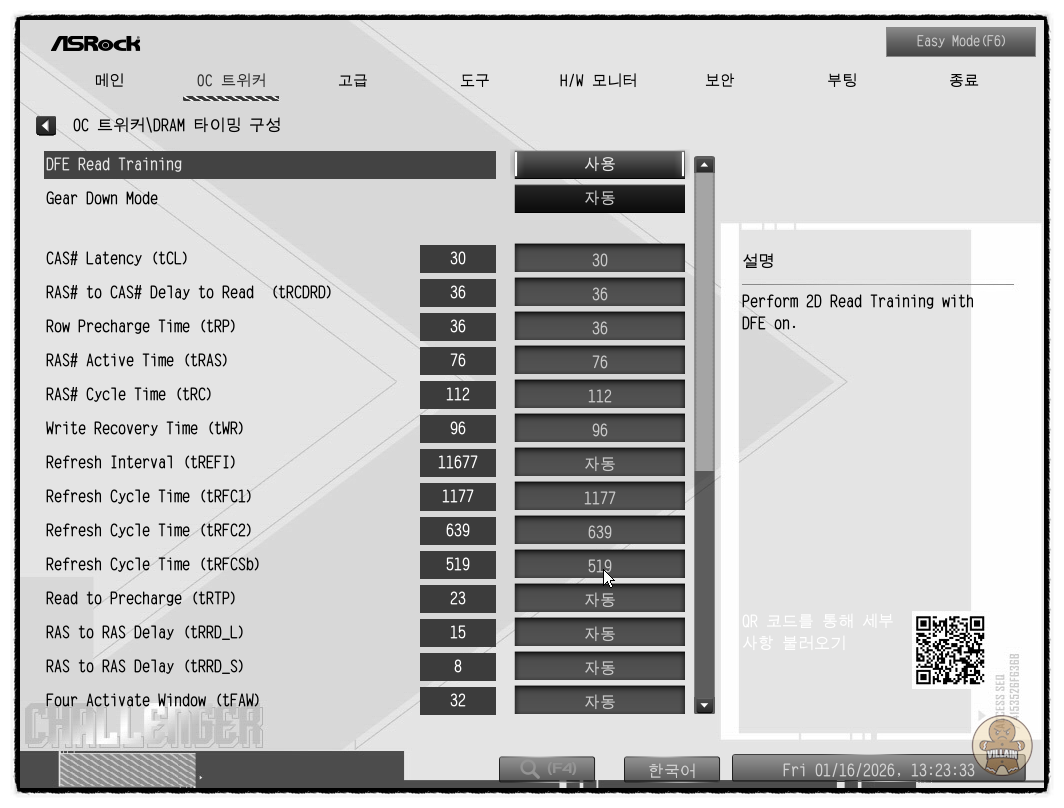
Task: Open Refresh Interval (tREFI) auto dropdown
Action: (x=599, y=463)
